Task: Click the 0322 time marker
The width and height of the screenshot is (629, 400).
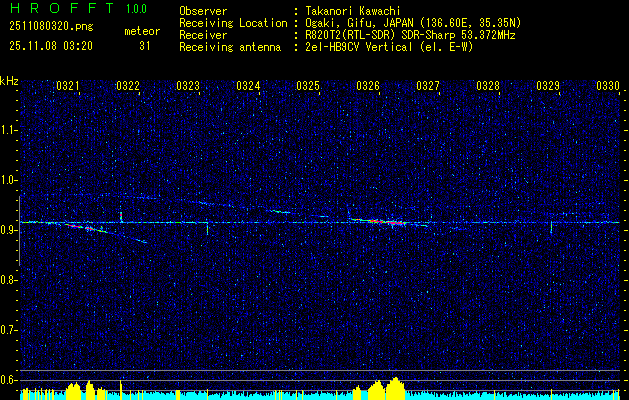Action: (128, 86)
